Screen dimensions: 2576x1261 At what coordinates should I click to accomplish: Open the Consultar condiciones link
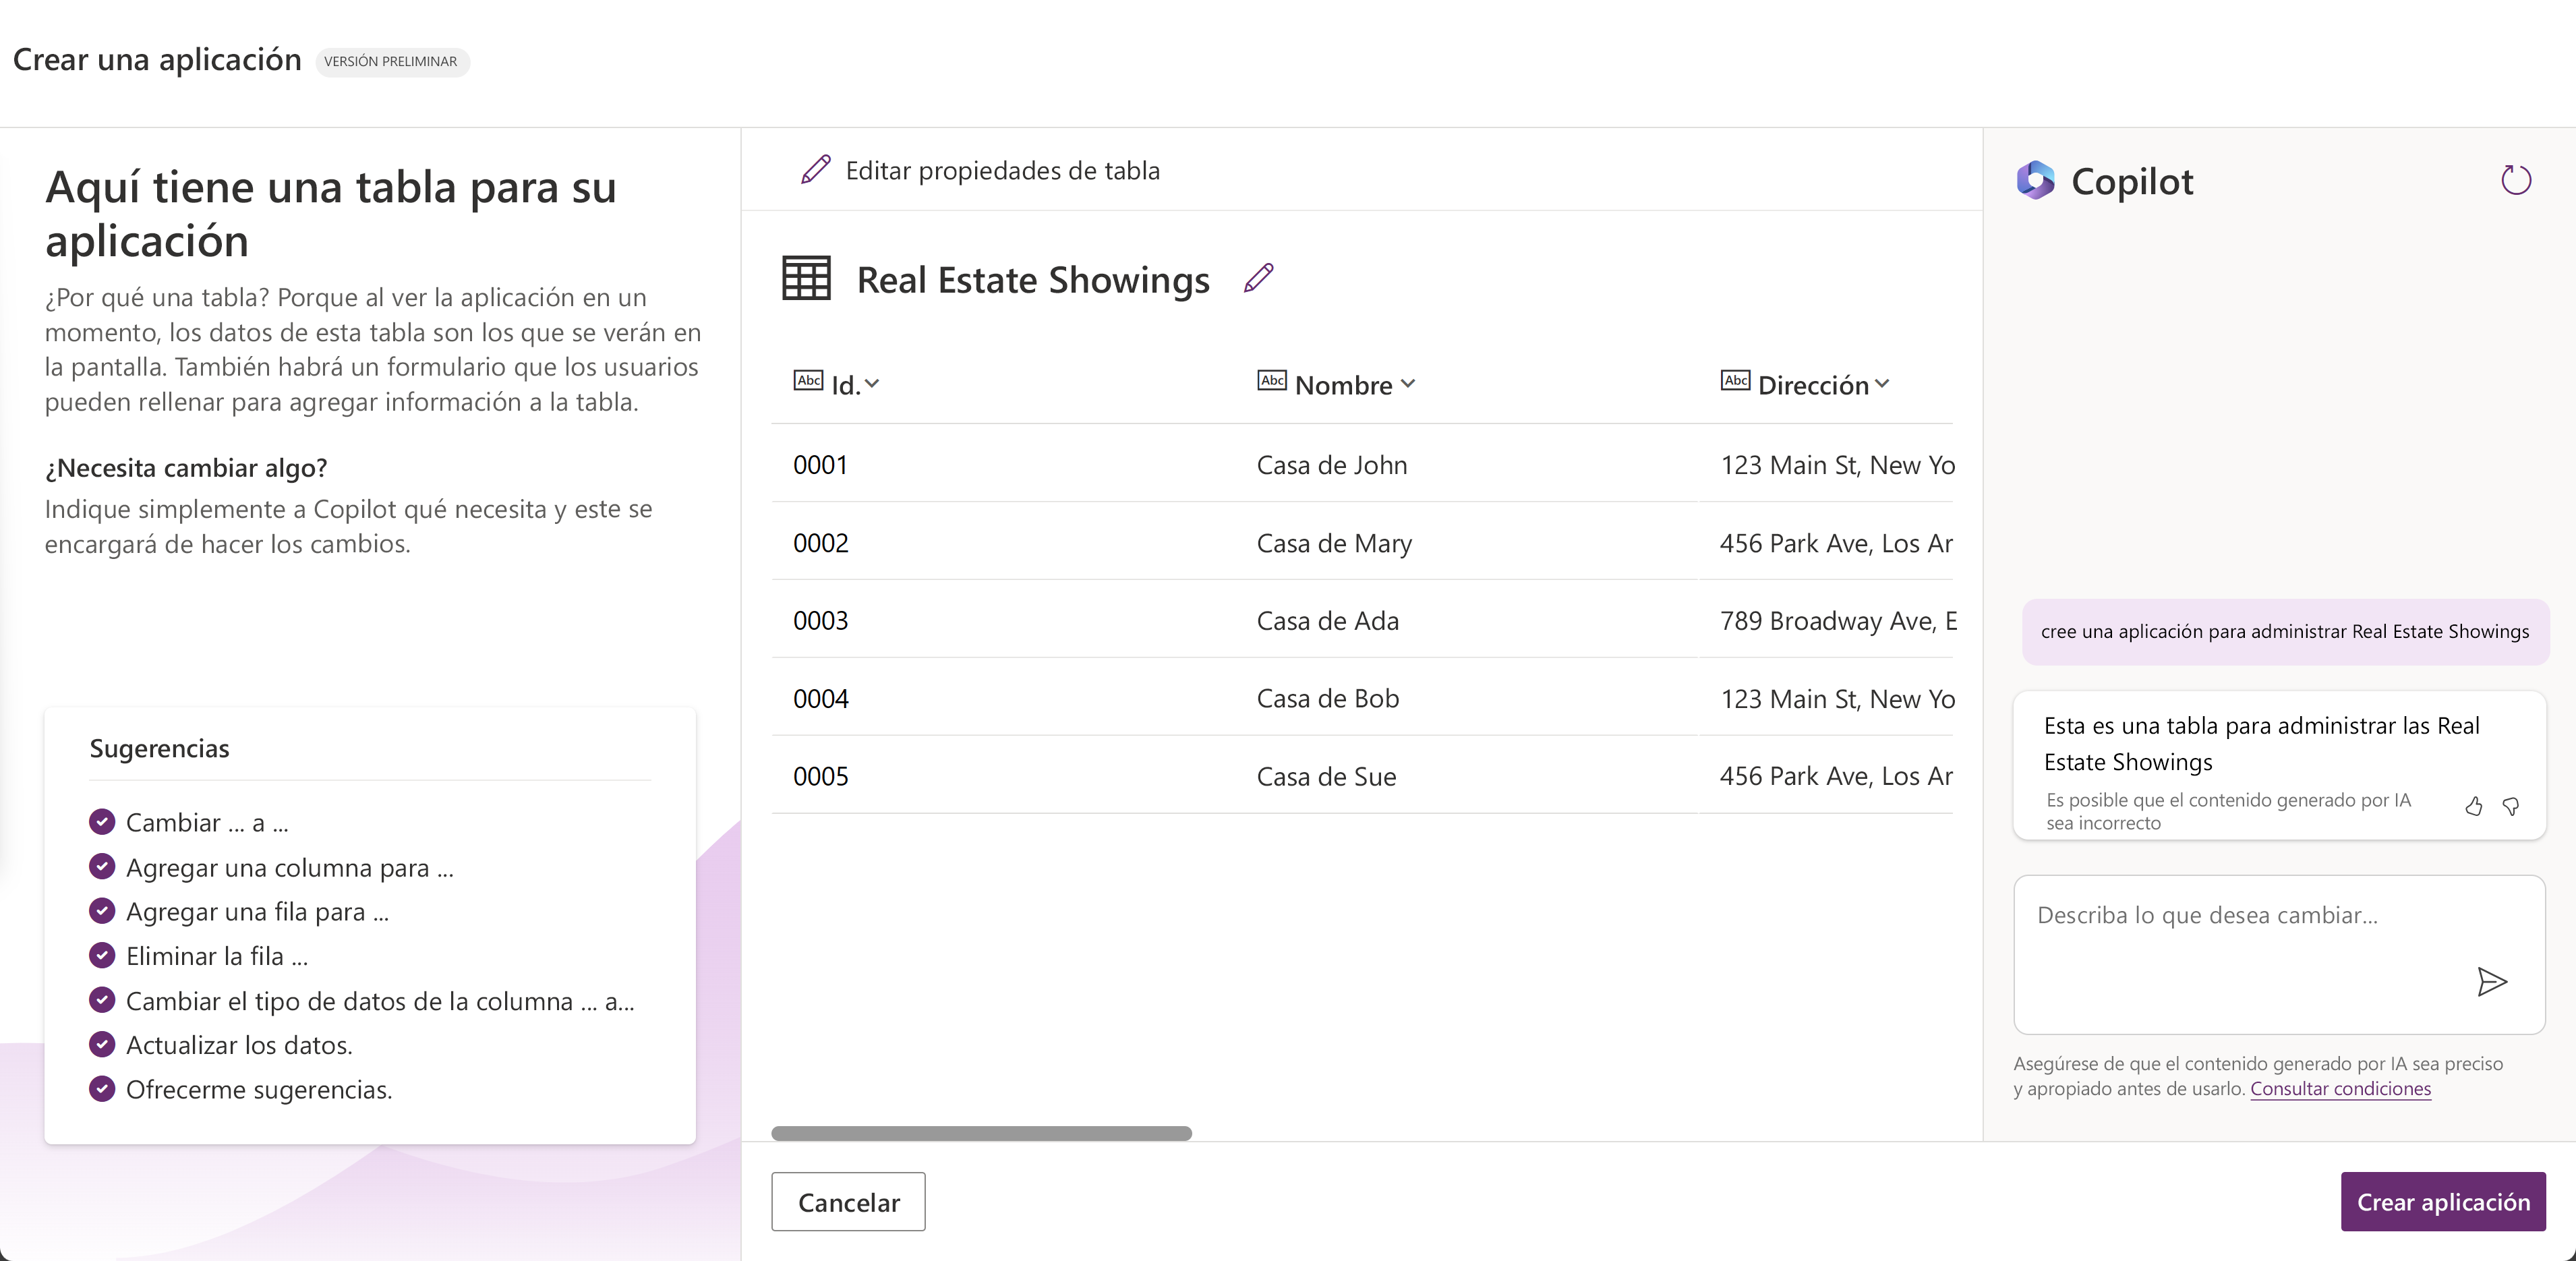tap(2340, 1089)
